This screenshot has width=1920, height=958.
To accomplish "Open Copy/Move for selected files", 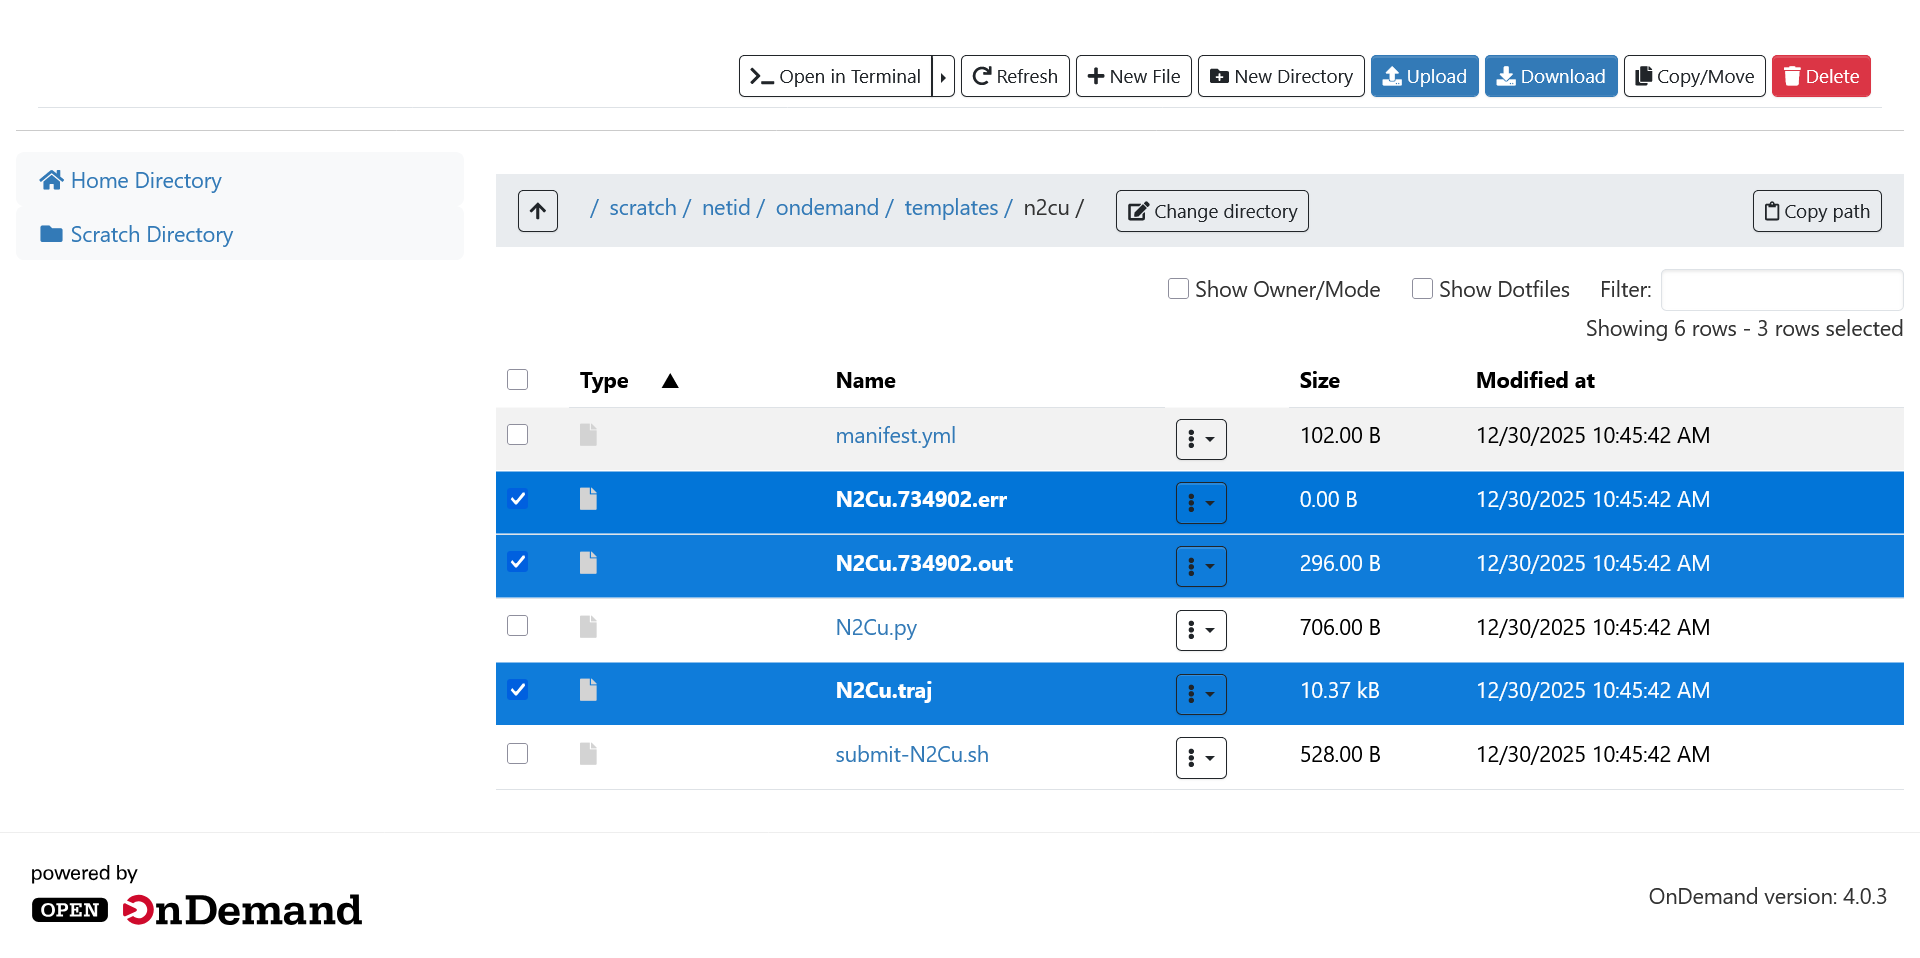I will [x=1694, y=76].
